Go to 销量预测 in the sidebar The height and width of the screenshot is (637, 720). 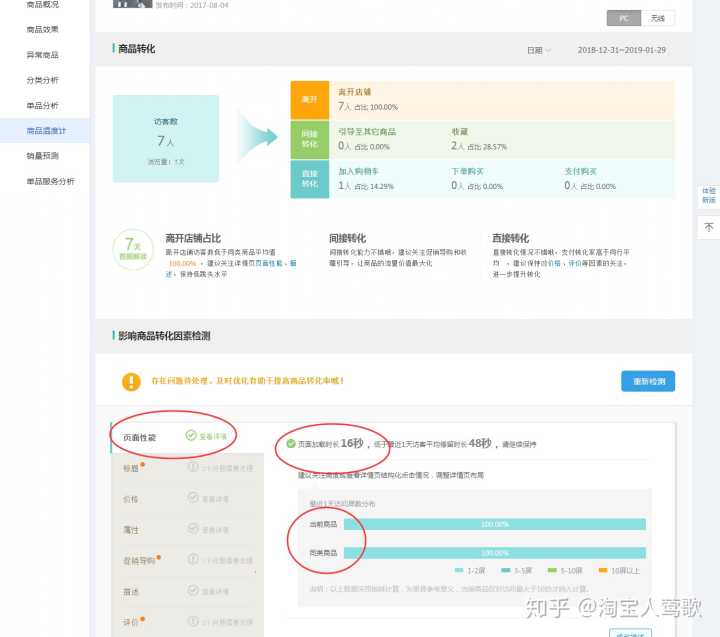click(x=42, y=156)
